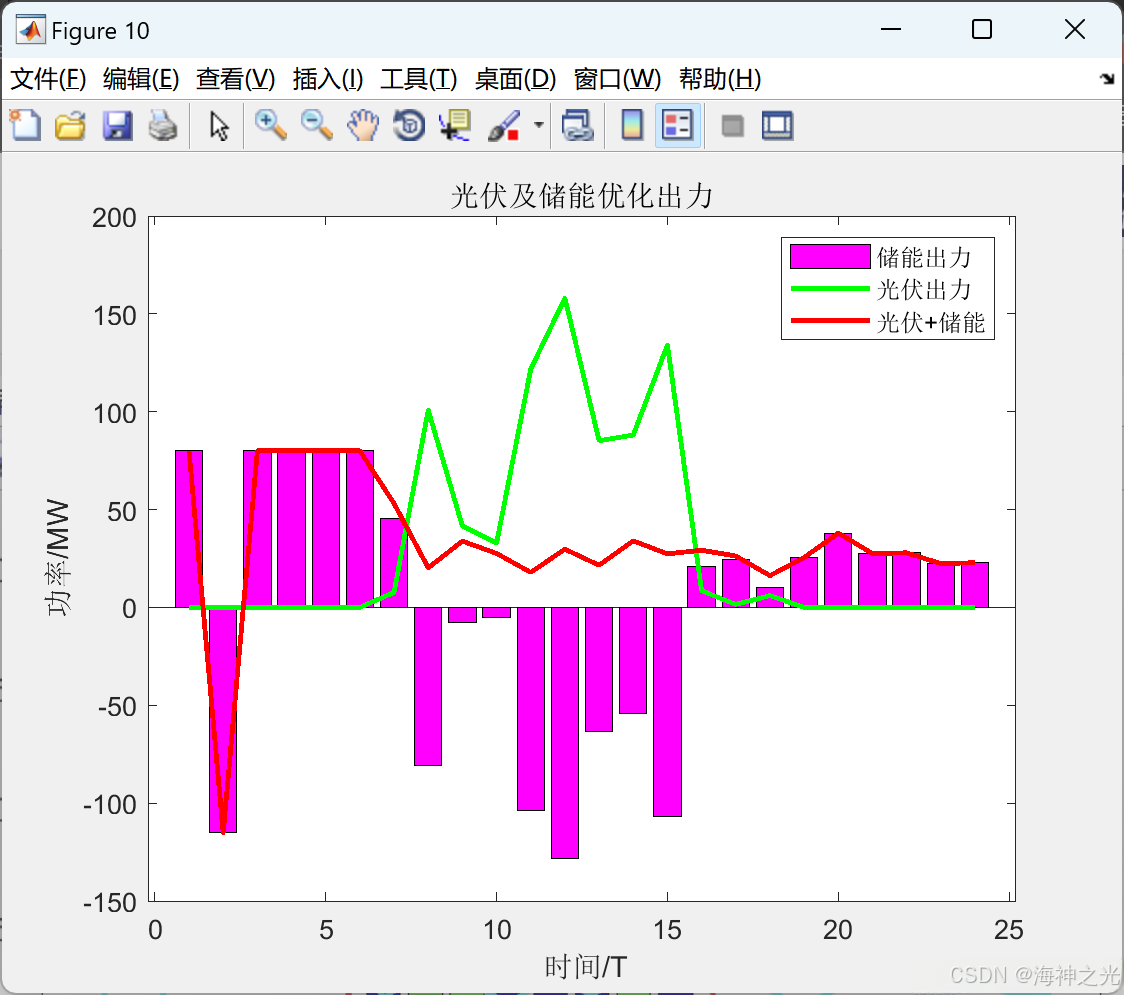Open the 编辑(E) menu
The width and height of the screenshot is (1124, 995).
140,79
